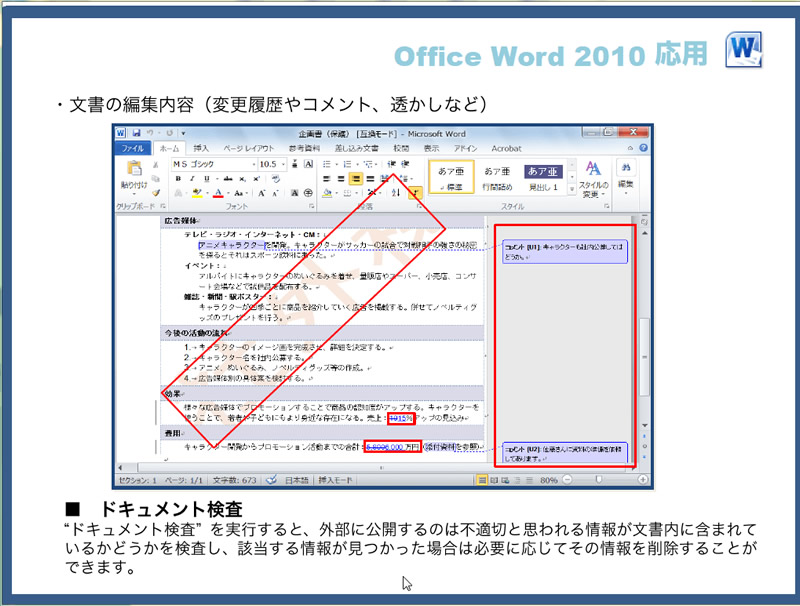Expand the highlight color arrow

coord(207,193)
